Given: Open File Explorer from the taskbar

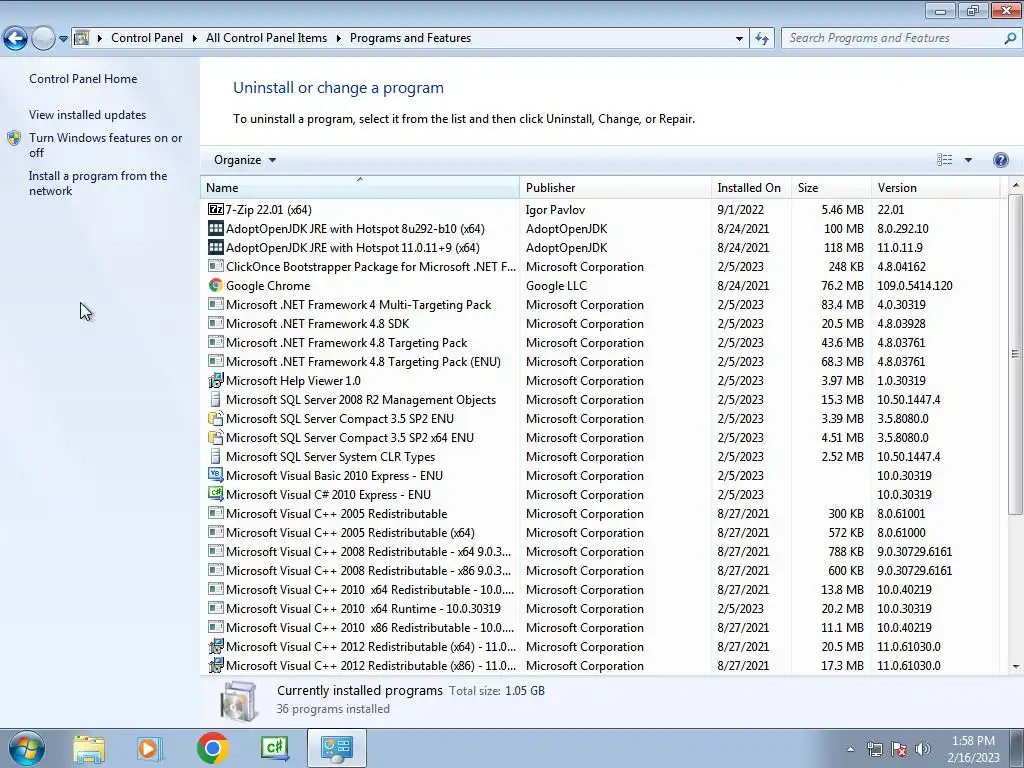Looking at the screenshot, I should [89, 748].
